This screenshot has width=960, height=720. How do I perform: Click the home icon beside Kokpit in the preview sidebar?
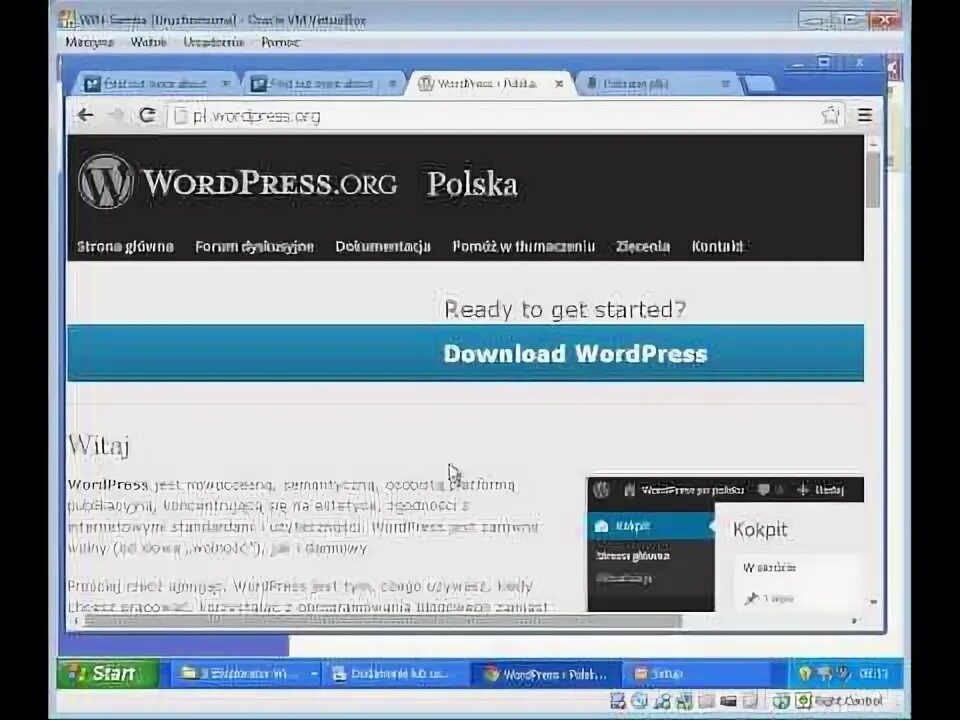pyautogui.click(x=601, y=526)
